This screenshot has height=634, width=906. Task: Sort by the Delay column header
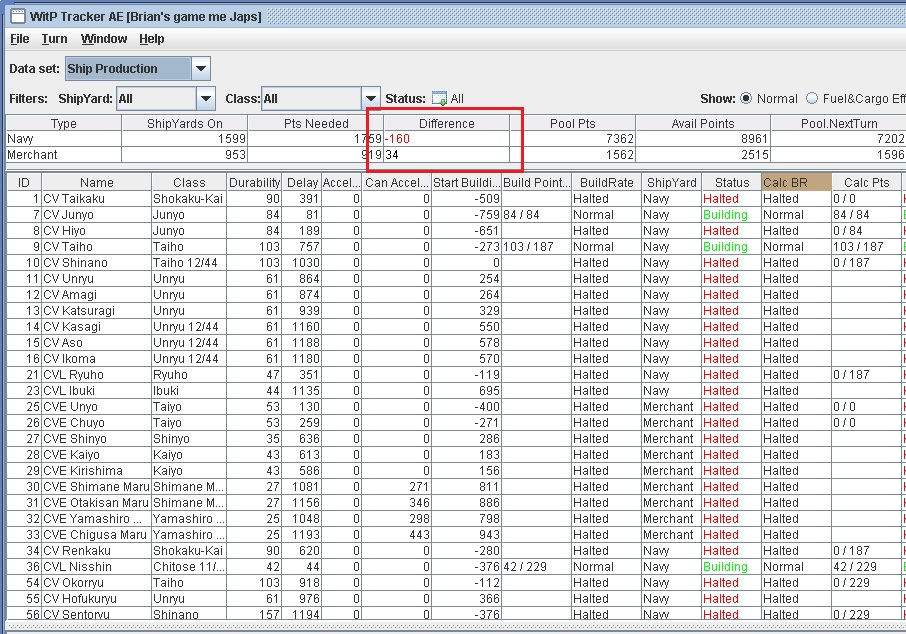[x=302, y=183]
